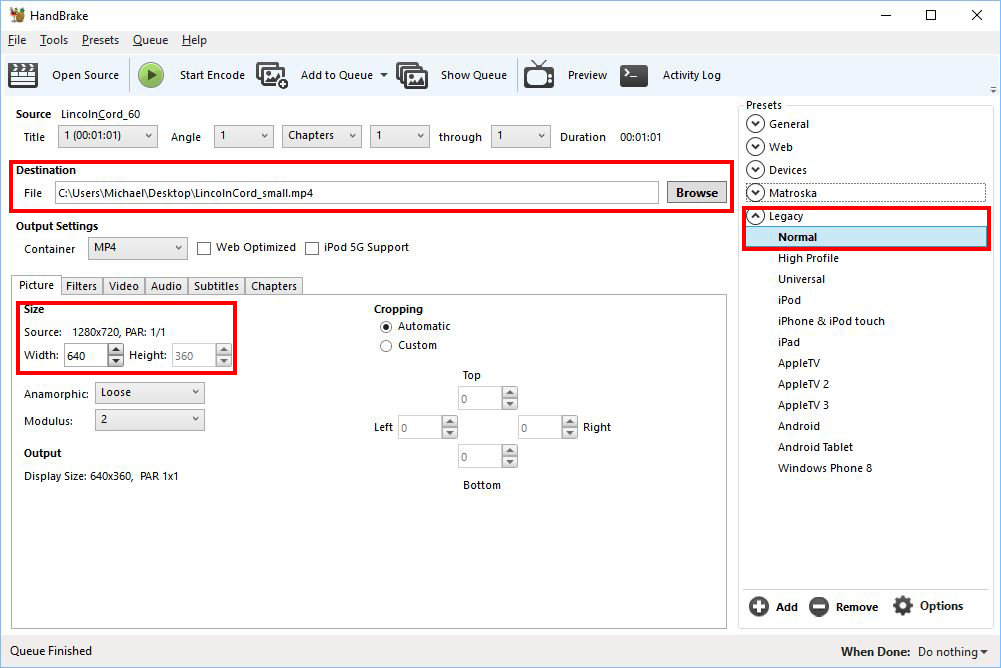
Task: Switch to the Filters tab
Action: (82, 286)
